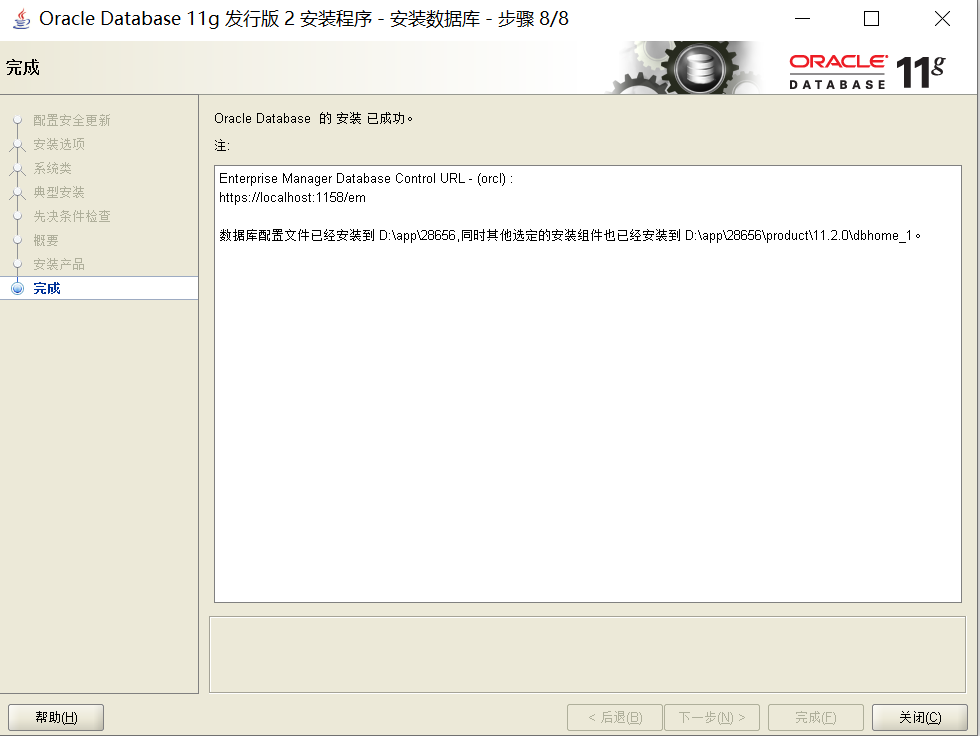Maximize the installer window

coord(871,19)
